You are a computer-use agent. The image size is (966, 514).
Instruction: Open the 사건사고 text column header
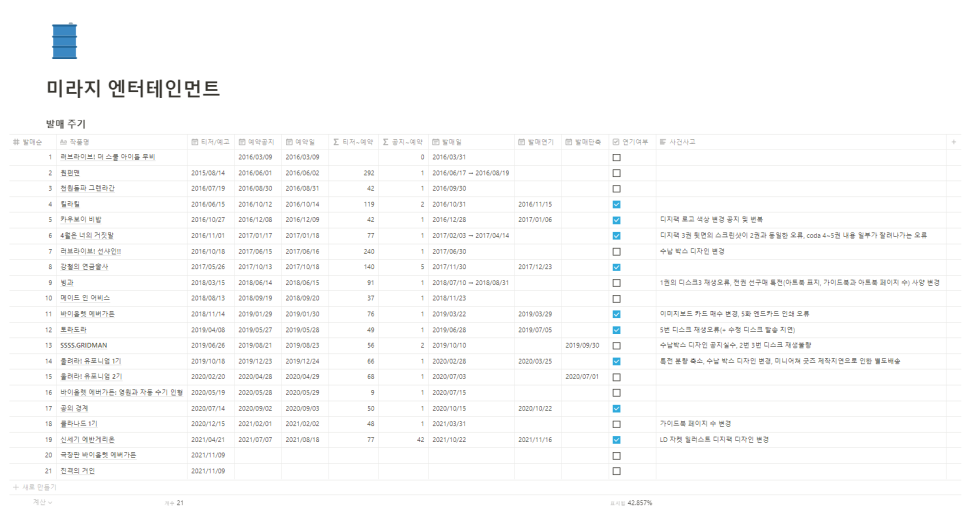point(677,142)
